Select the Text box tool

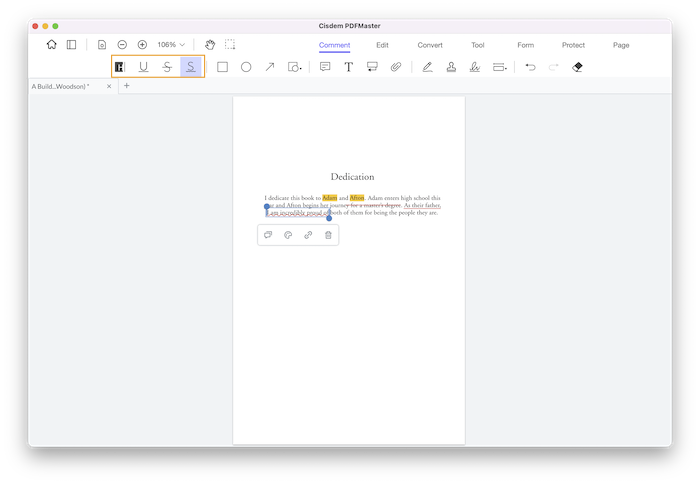tap(349, 67)
